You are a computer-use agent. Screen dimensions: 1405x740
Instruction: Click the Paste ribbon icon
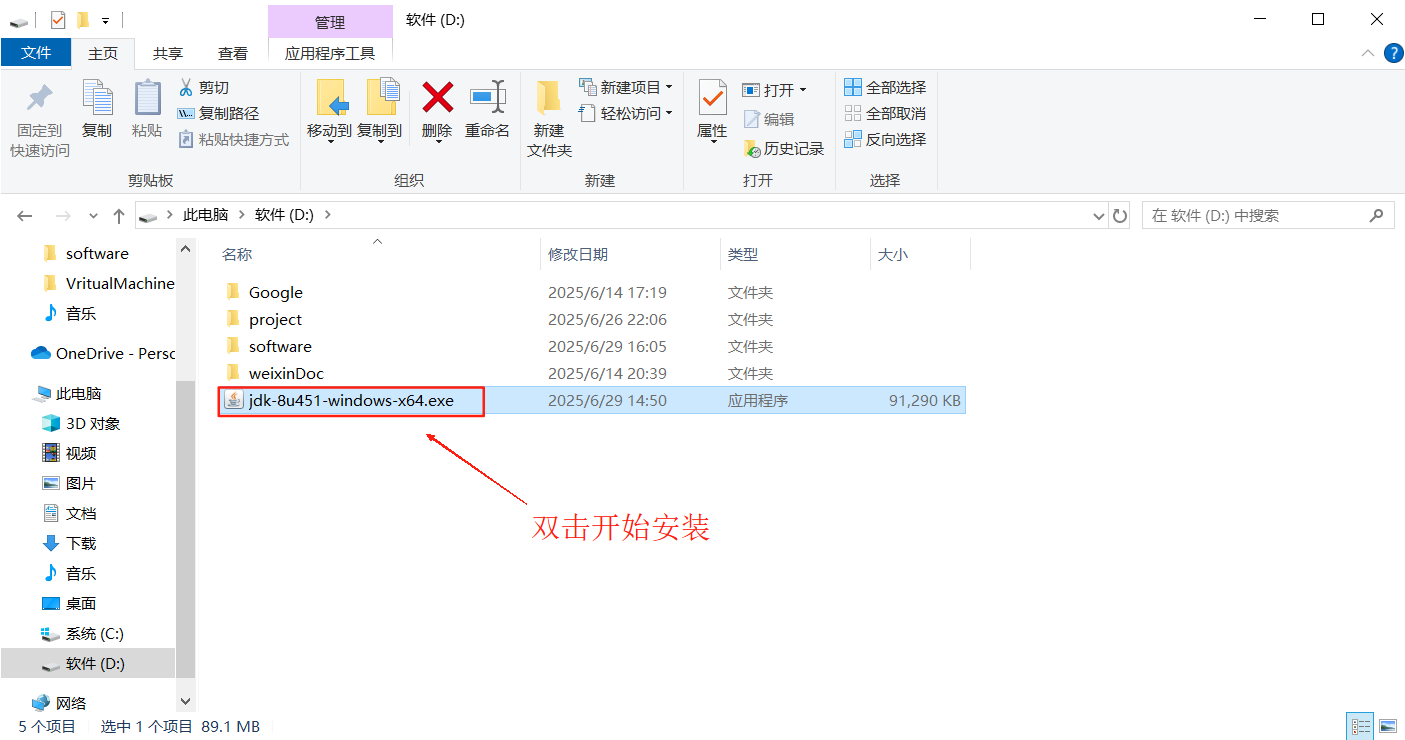pyautogui.click(x=147, y=99)
